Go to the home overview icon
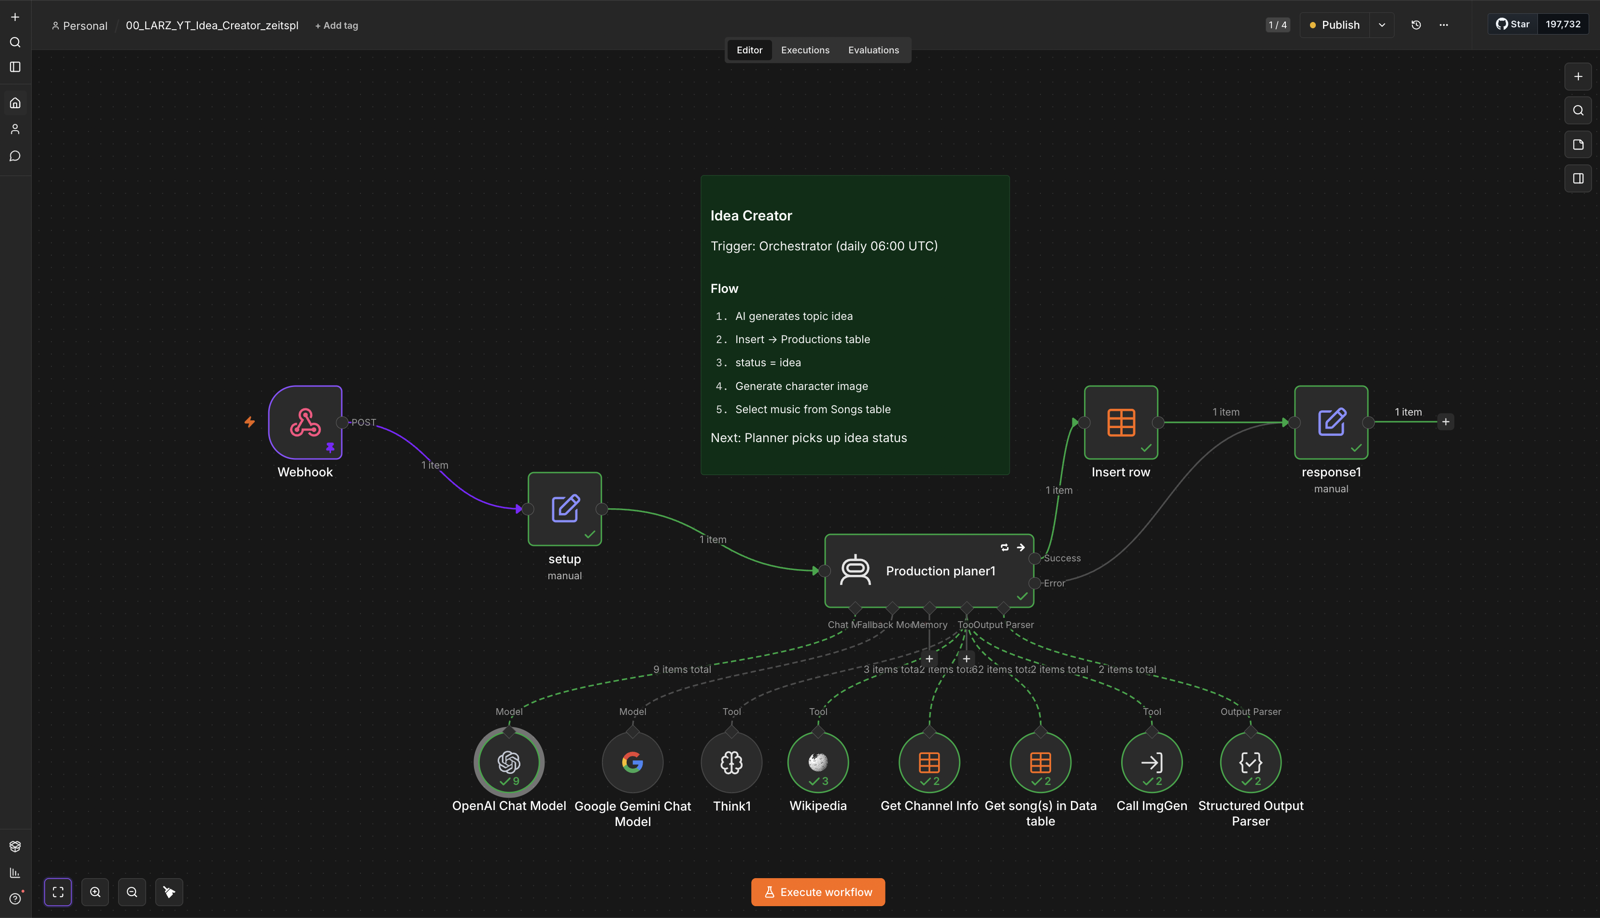Viewport: 1600px width, 918px height. tap(15, 103)
